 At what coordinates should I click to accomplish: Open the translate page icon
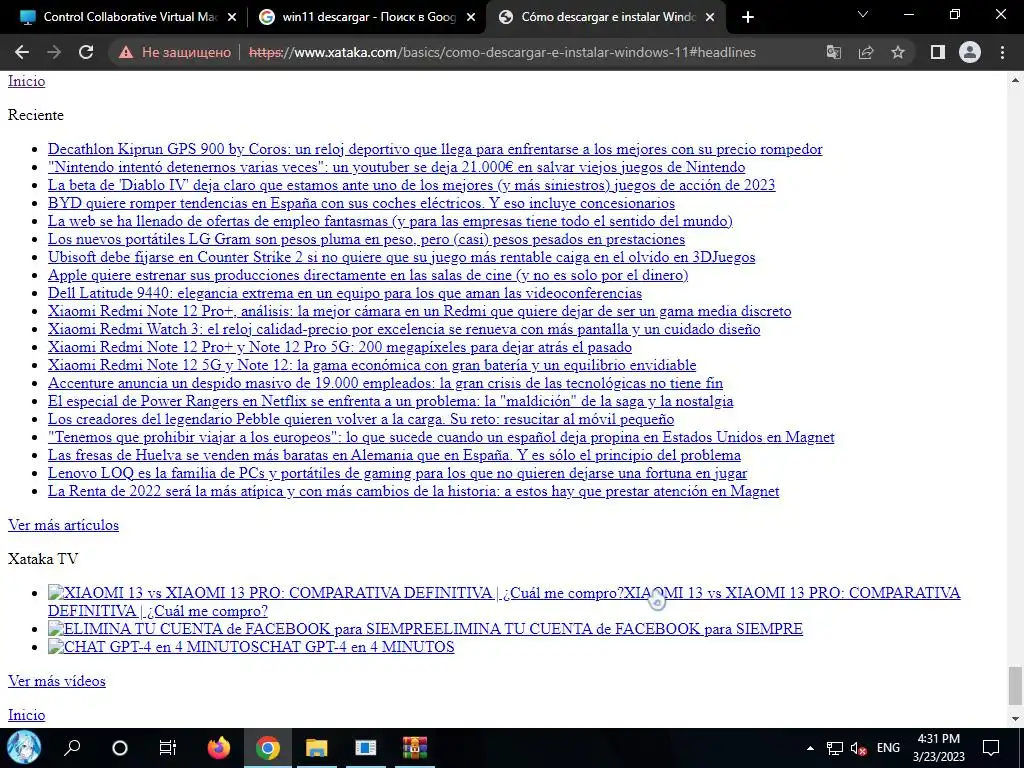click(x=834, y=52)
